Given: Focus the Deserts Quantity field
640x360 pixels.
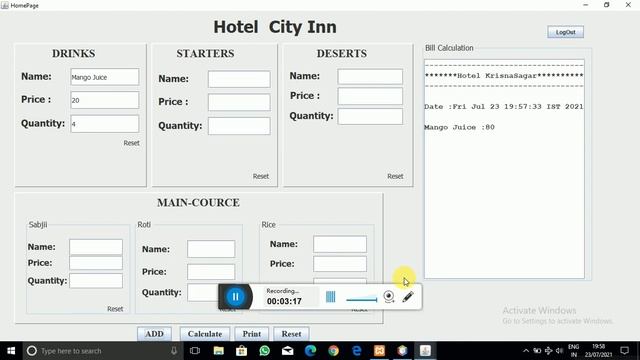Looking at the screenshot, I should tap(370, 116).
